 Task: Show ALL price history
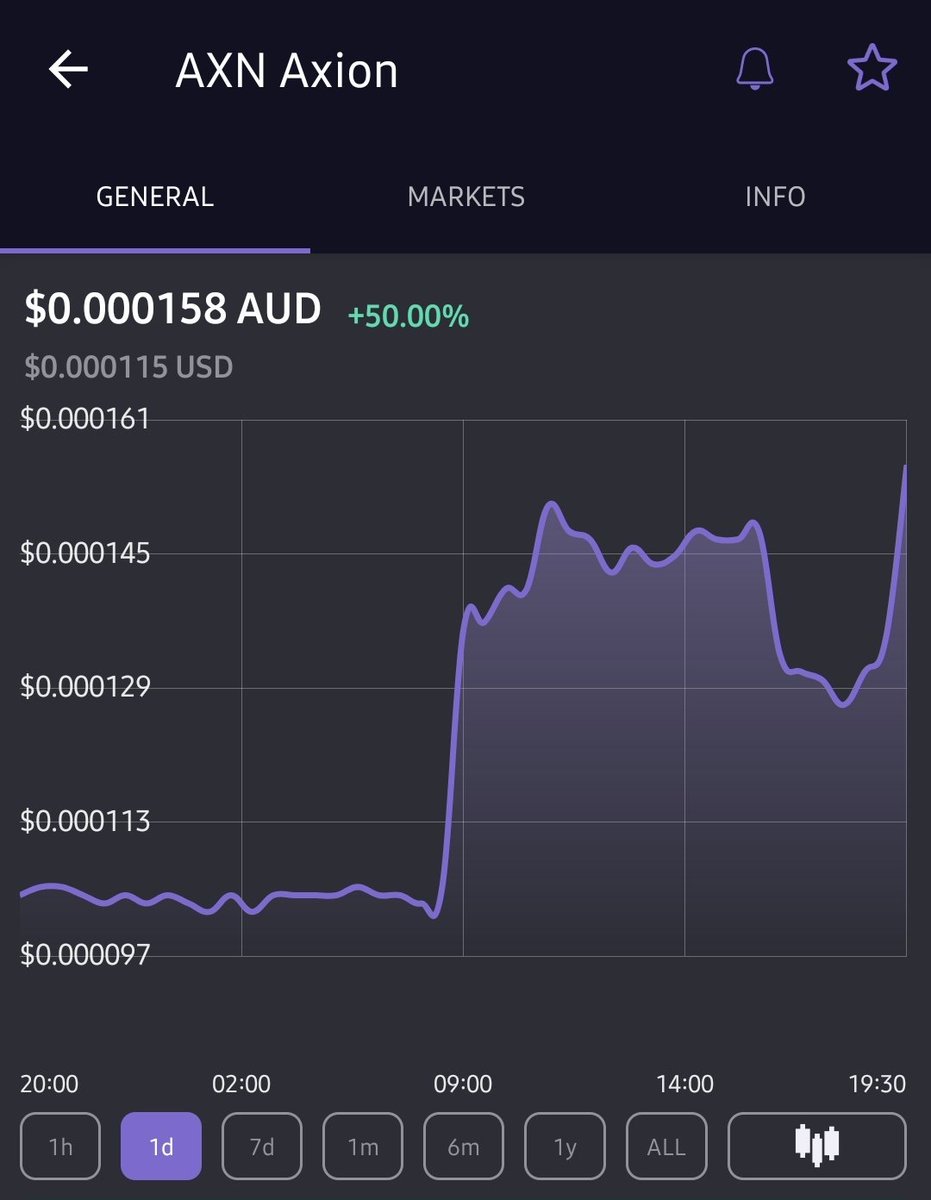(x=666, y=1146)
